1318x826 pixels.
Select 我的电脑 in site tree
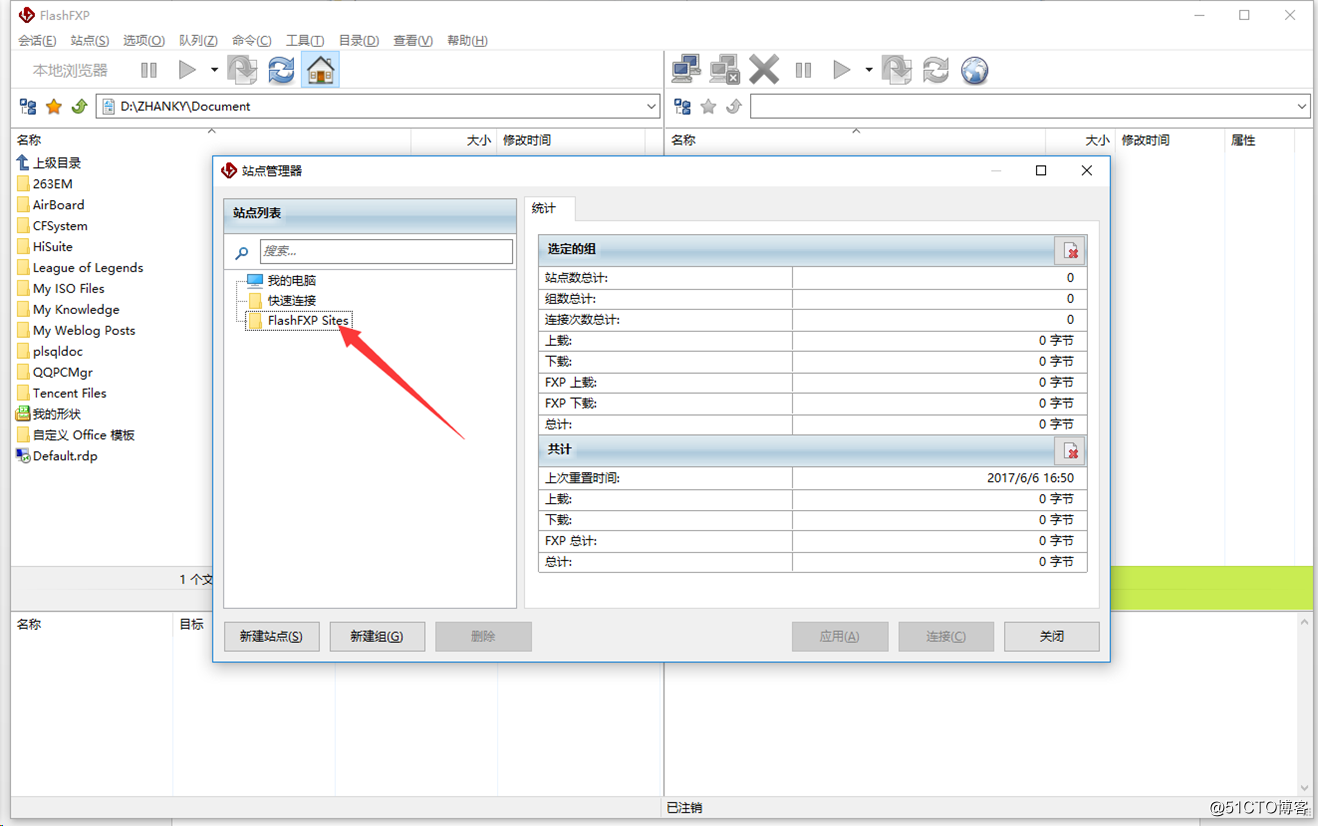click(x=291, y=281)
